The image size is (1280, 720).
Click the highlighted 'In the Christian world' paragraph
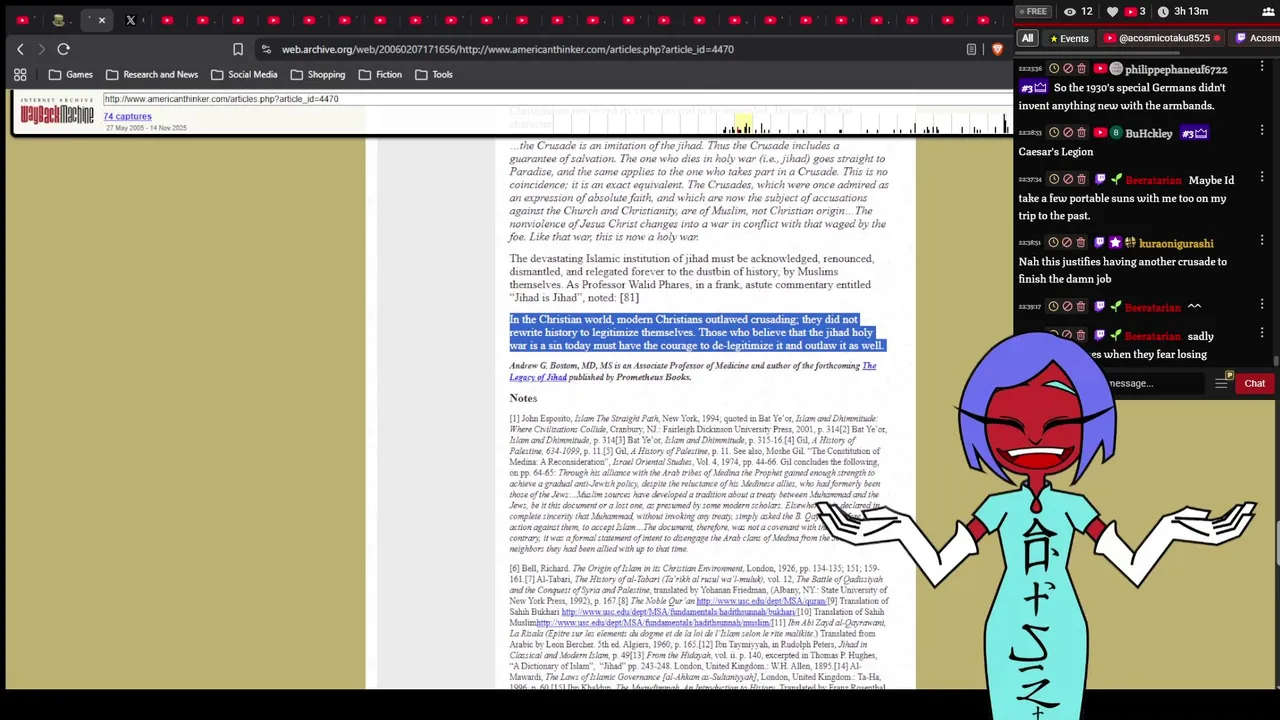click(x=696, y=332)
